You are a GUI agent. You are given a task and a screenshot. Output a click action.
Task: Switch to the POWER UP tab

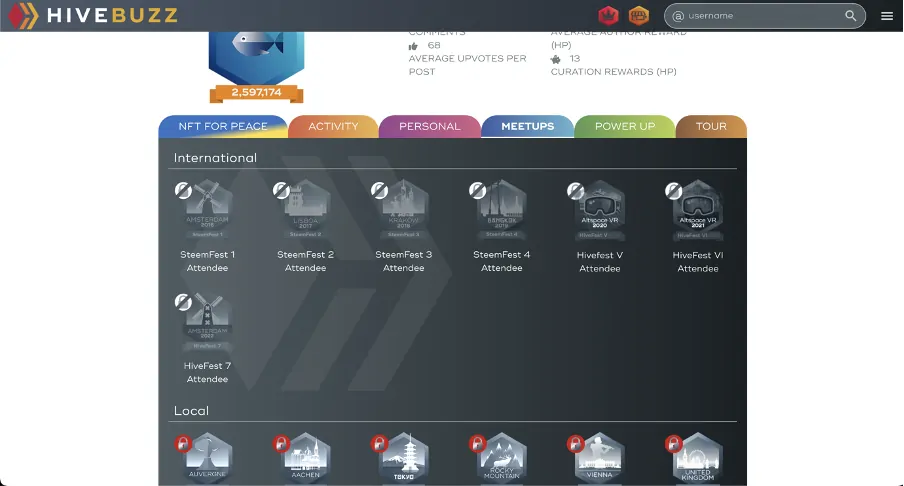tap(625, 126)
